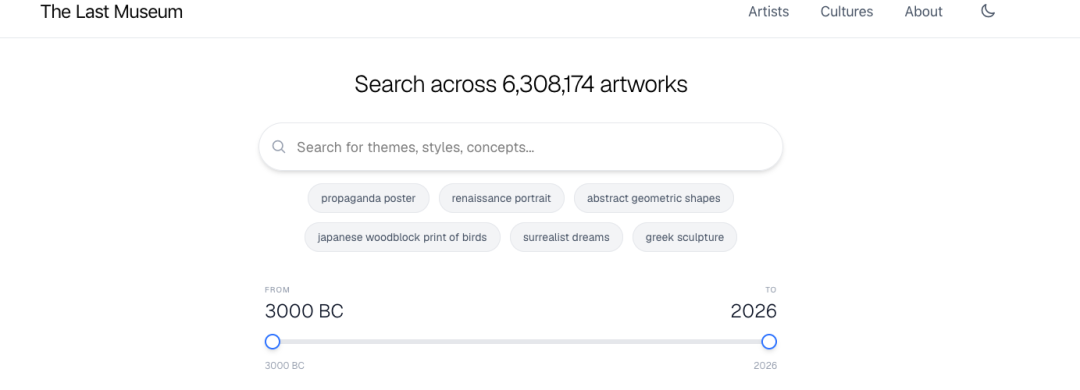
Task: Click the small "2026" label under slider
Action: click(x=765, y=366)
